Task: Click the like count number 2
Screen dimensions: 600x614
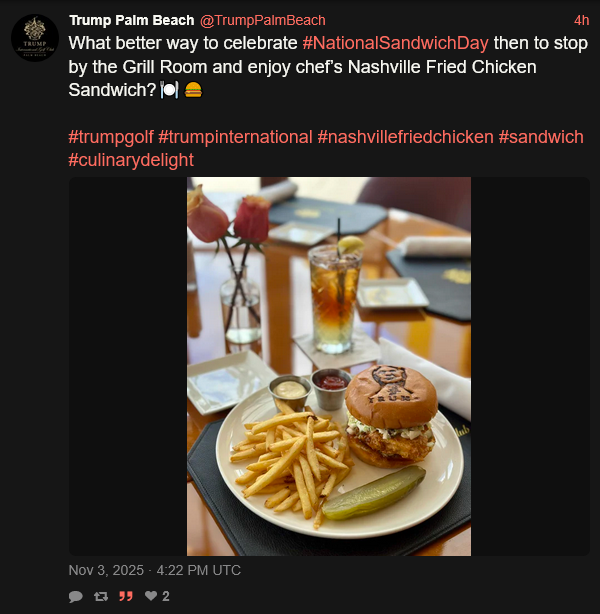Action: [166, 596]
